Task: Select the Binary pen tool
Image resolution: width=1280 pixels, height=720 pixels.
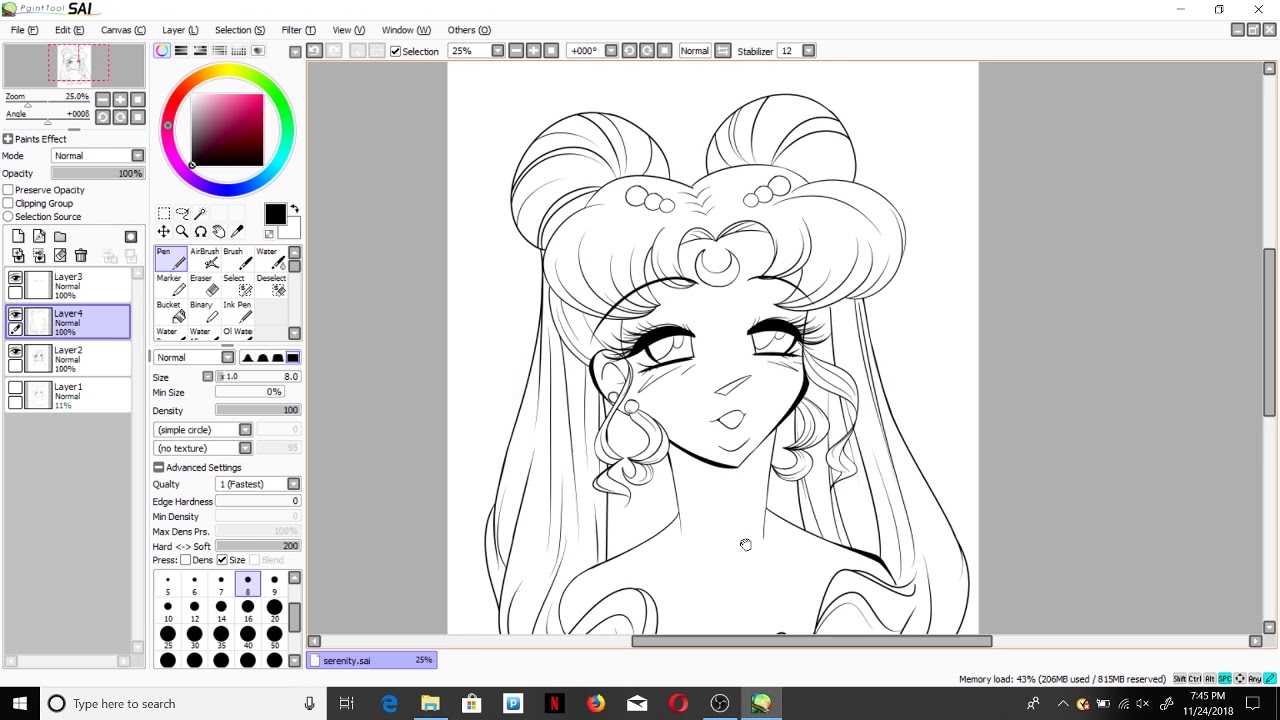Action: (204, 312)
